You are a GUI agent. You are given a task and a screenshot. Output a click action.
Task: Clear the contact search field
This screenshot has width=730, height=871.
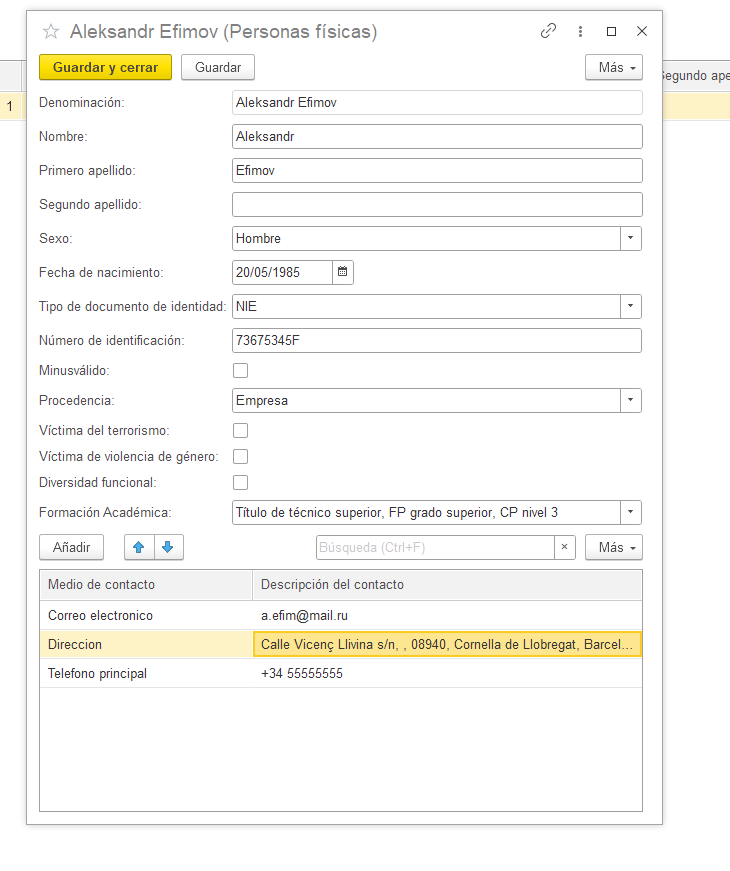point(565,547)
